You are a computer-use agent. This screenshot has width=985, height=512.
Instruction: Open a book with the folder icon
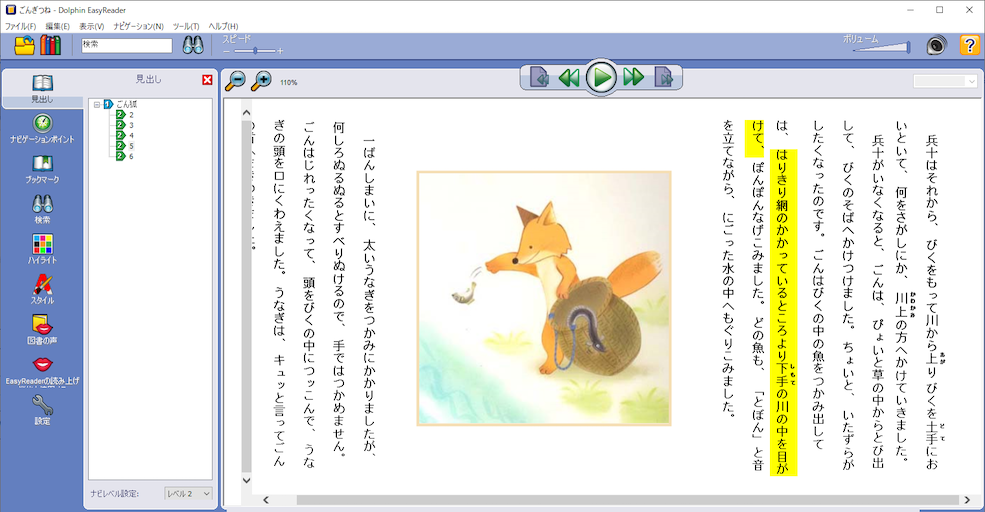coord(24,45)
